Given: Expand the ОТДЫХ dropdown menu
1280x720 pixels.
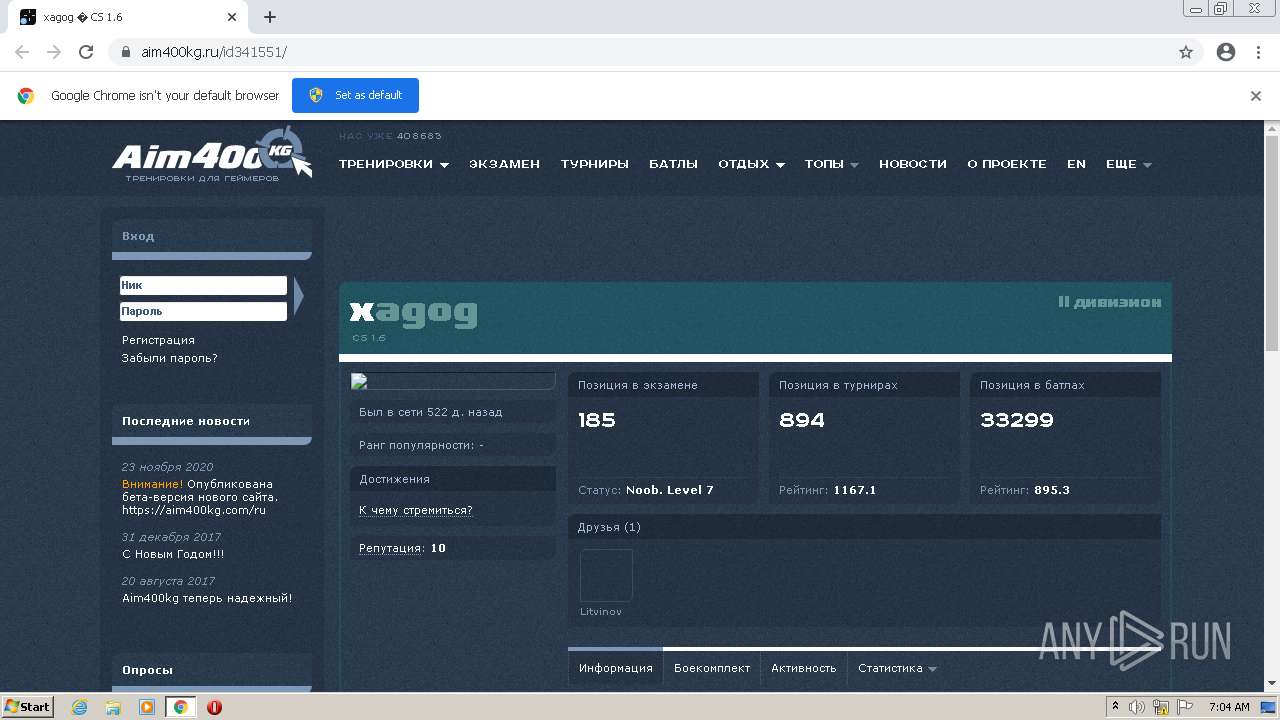Looking at the screenshot, I should [751, 164].
